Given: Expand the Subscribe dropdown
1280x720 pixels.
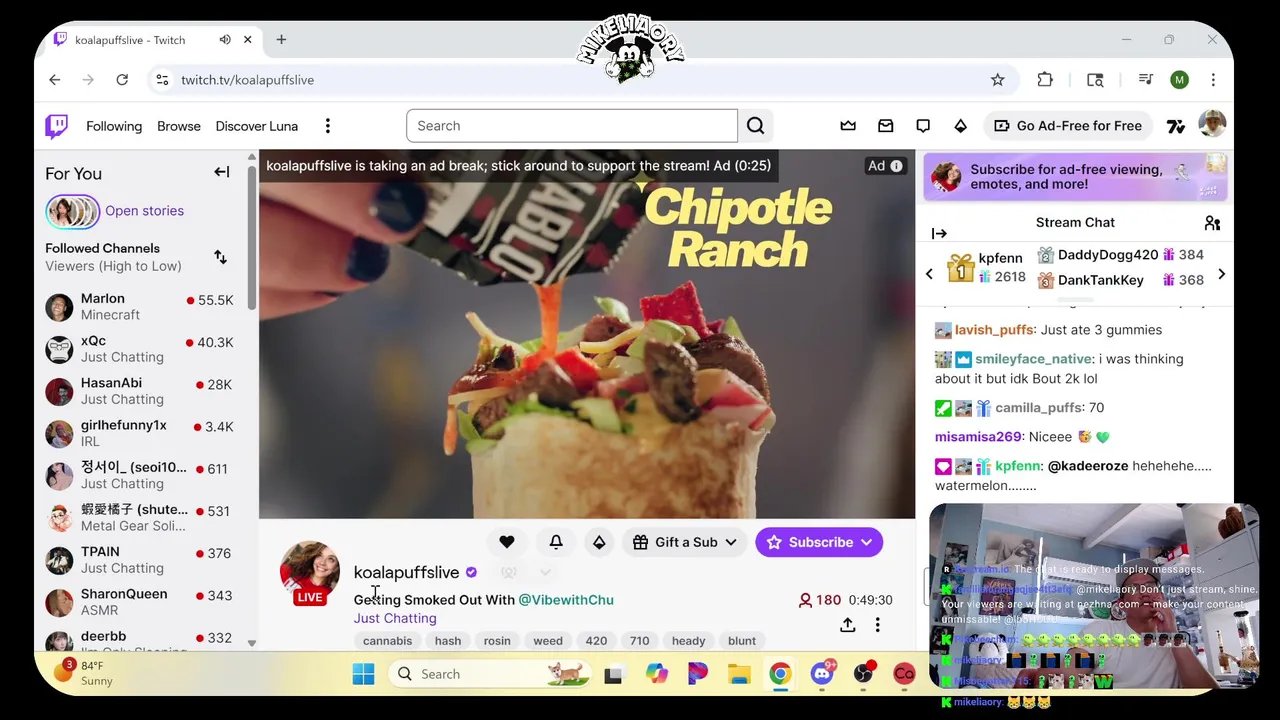Looking at the screenshot, I should pos(866,542).
